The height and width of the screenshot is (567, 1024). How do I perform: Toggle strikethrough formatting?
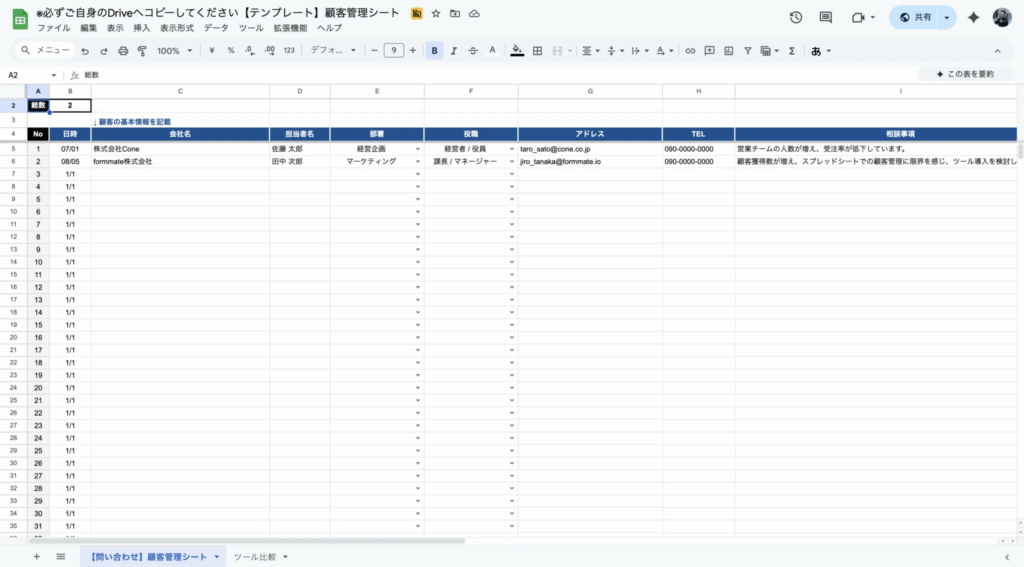click(472, 50)
